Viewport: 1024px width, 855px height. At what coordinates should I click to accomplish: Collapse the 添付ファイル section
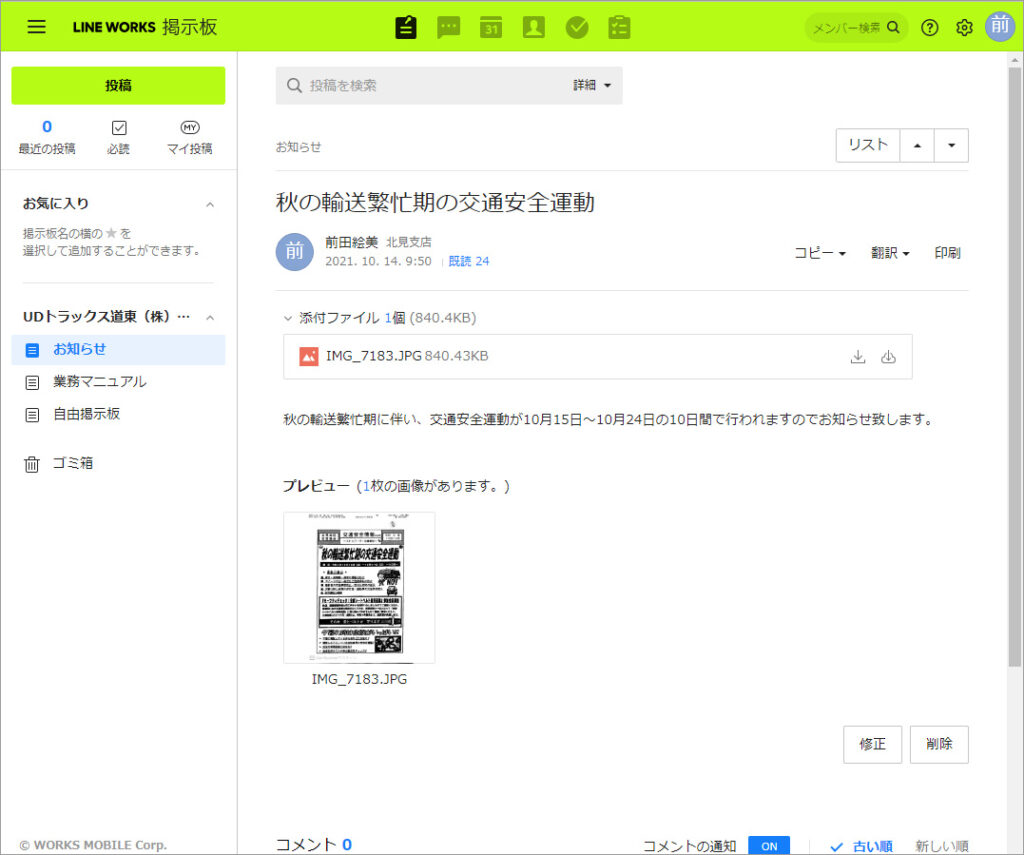click(x=288, y=318)
